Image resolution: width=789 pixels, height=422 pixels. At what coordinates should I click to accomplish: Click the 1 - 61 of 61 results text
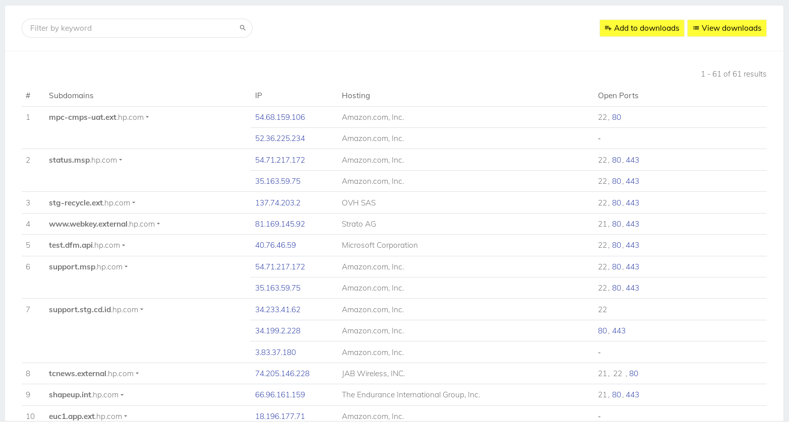coord(734,74)
